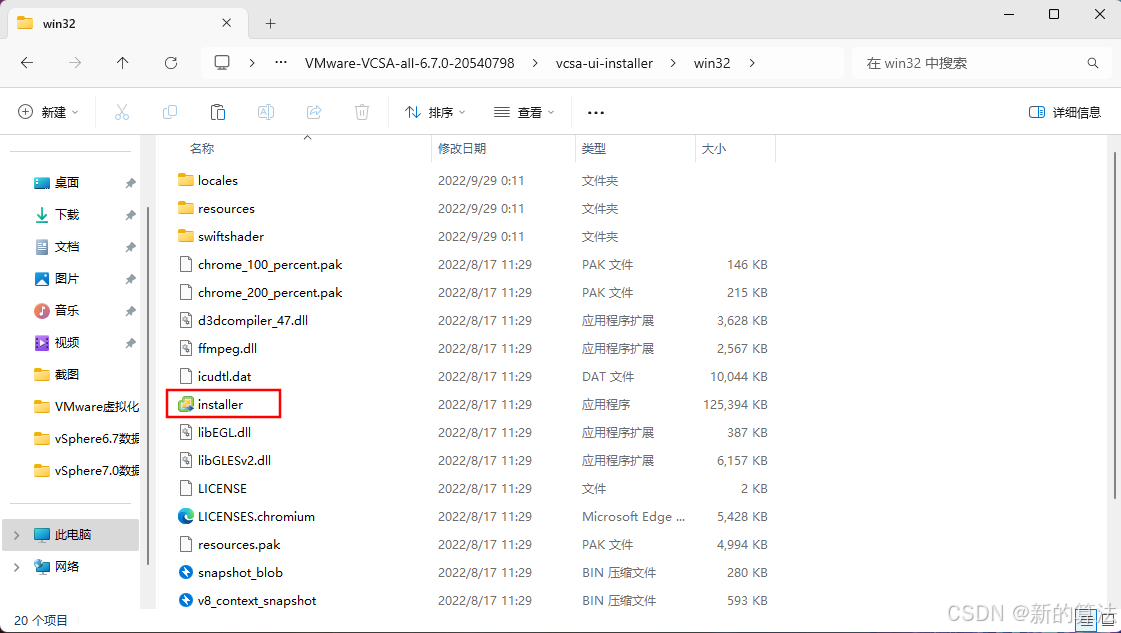Select the v8_context_snapshot file icon
Viewport: 1121px width, 633px height.
[x=186, y=600]
